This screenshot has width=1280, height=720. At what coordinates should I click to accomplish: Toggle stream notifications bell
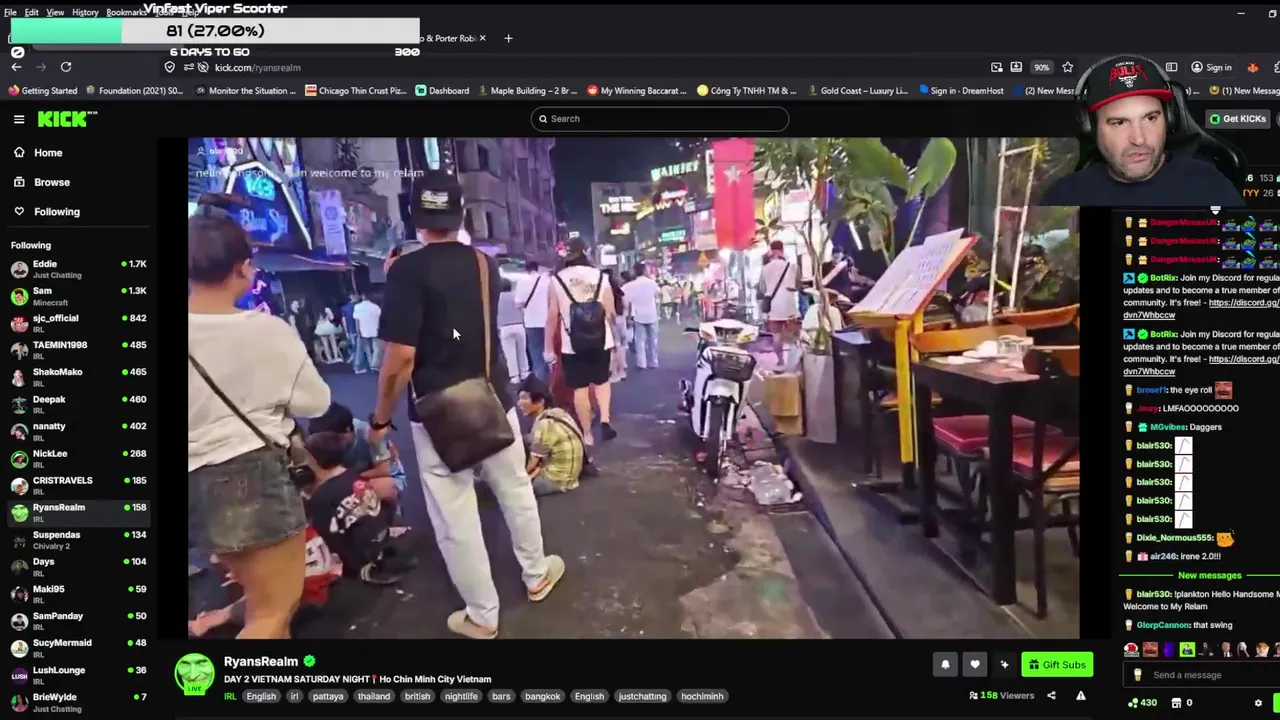pos(945,665)
